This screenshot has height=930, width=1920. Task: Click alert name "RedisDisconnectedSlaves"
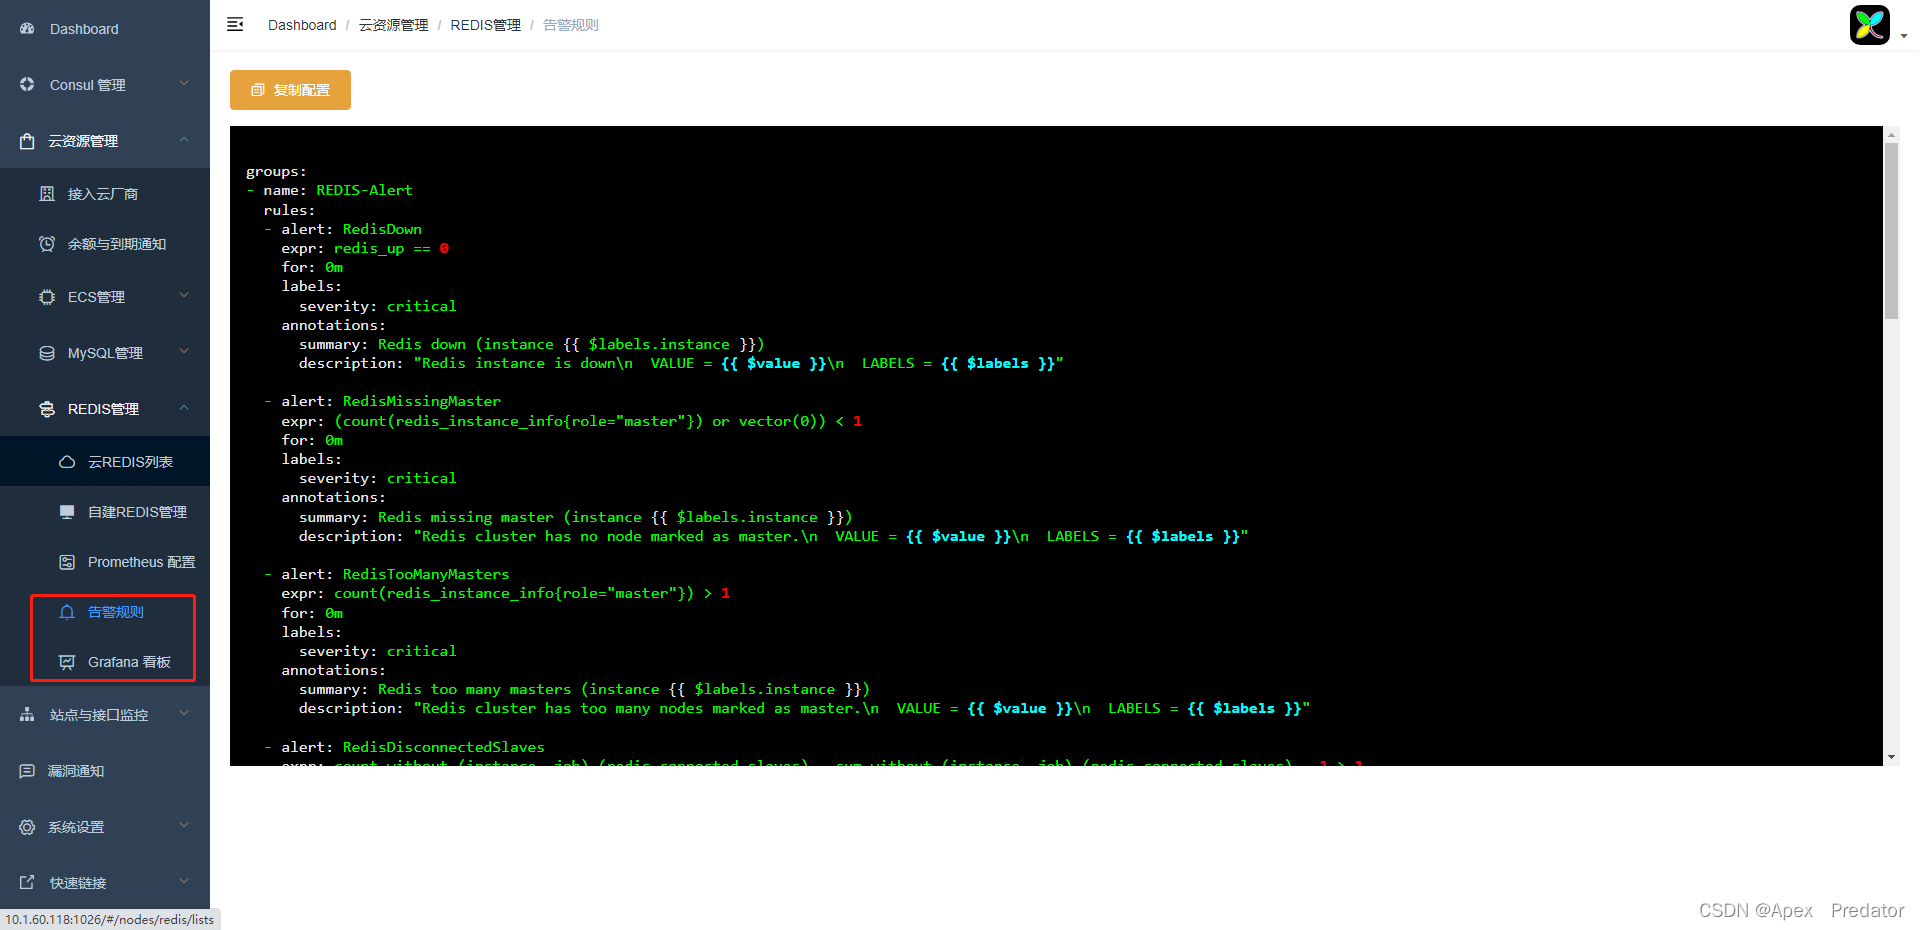(444, 747)
